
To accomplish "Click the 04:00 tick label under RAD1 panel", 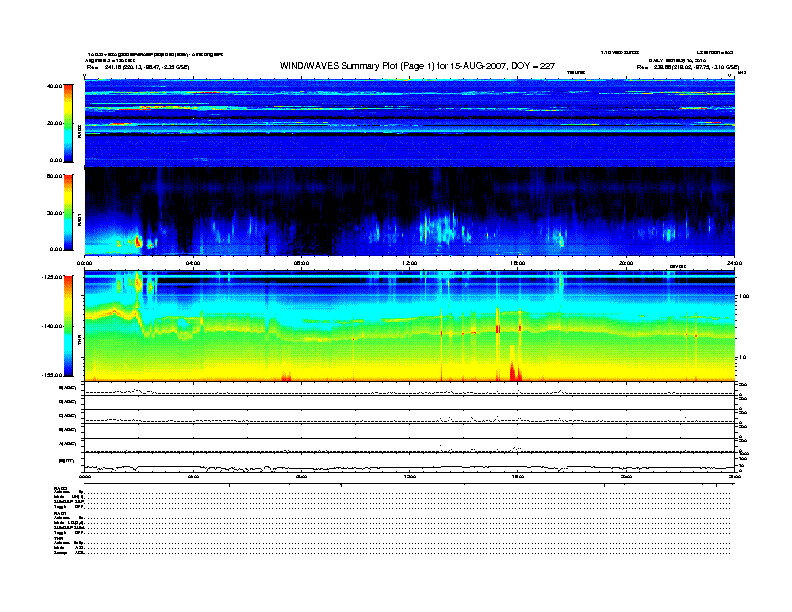I will (x=193, y=263).
